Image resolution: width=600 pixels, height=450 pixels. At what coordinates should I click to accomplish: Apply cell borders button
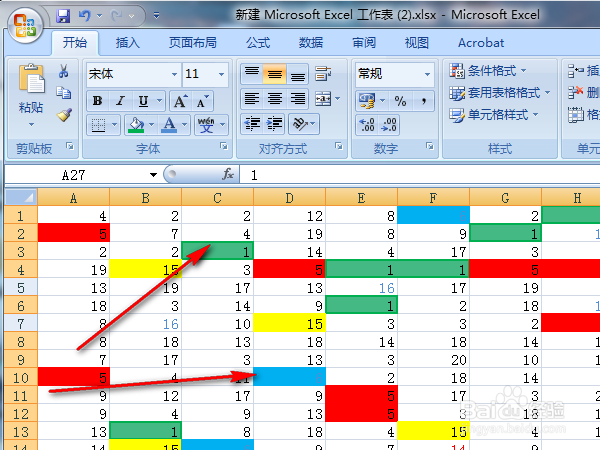(98, 125)
